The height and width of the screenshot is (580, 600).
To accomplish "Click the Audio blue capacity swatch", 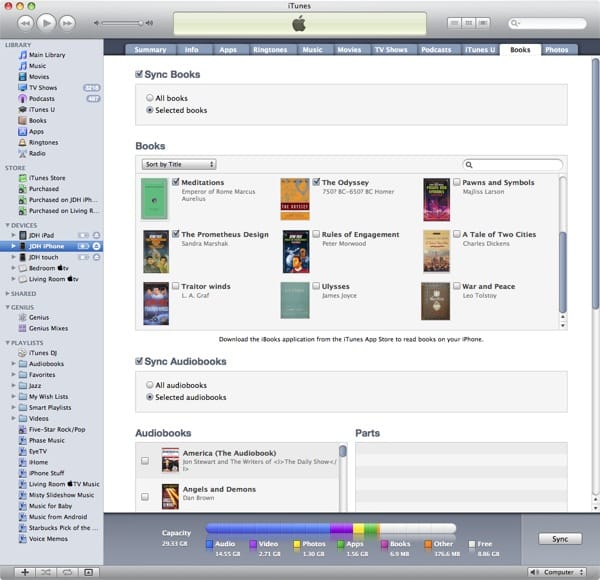I will (209, 544).
